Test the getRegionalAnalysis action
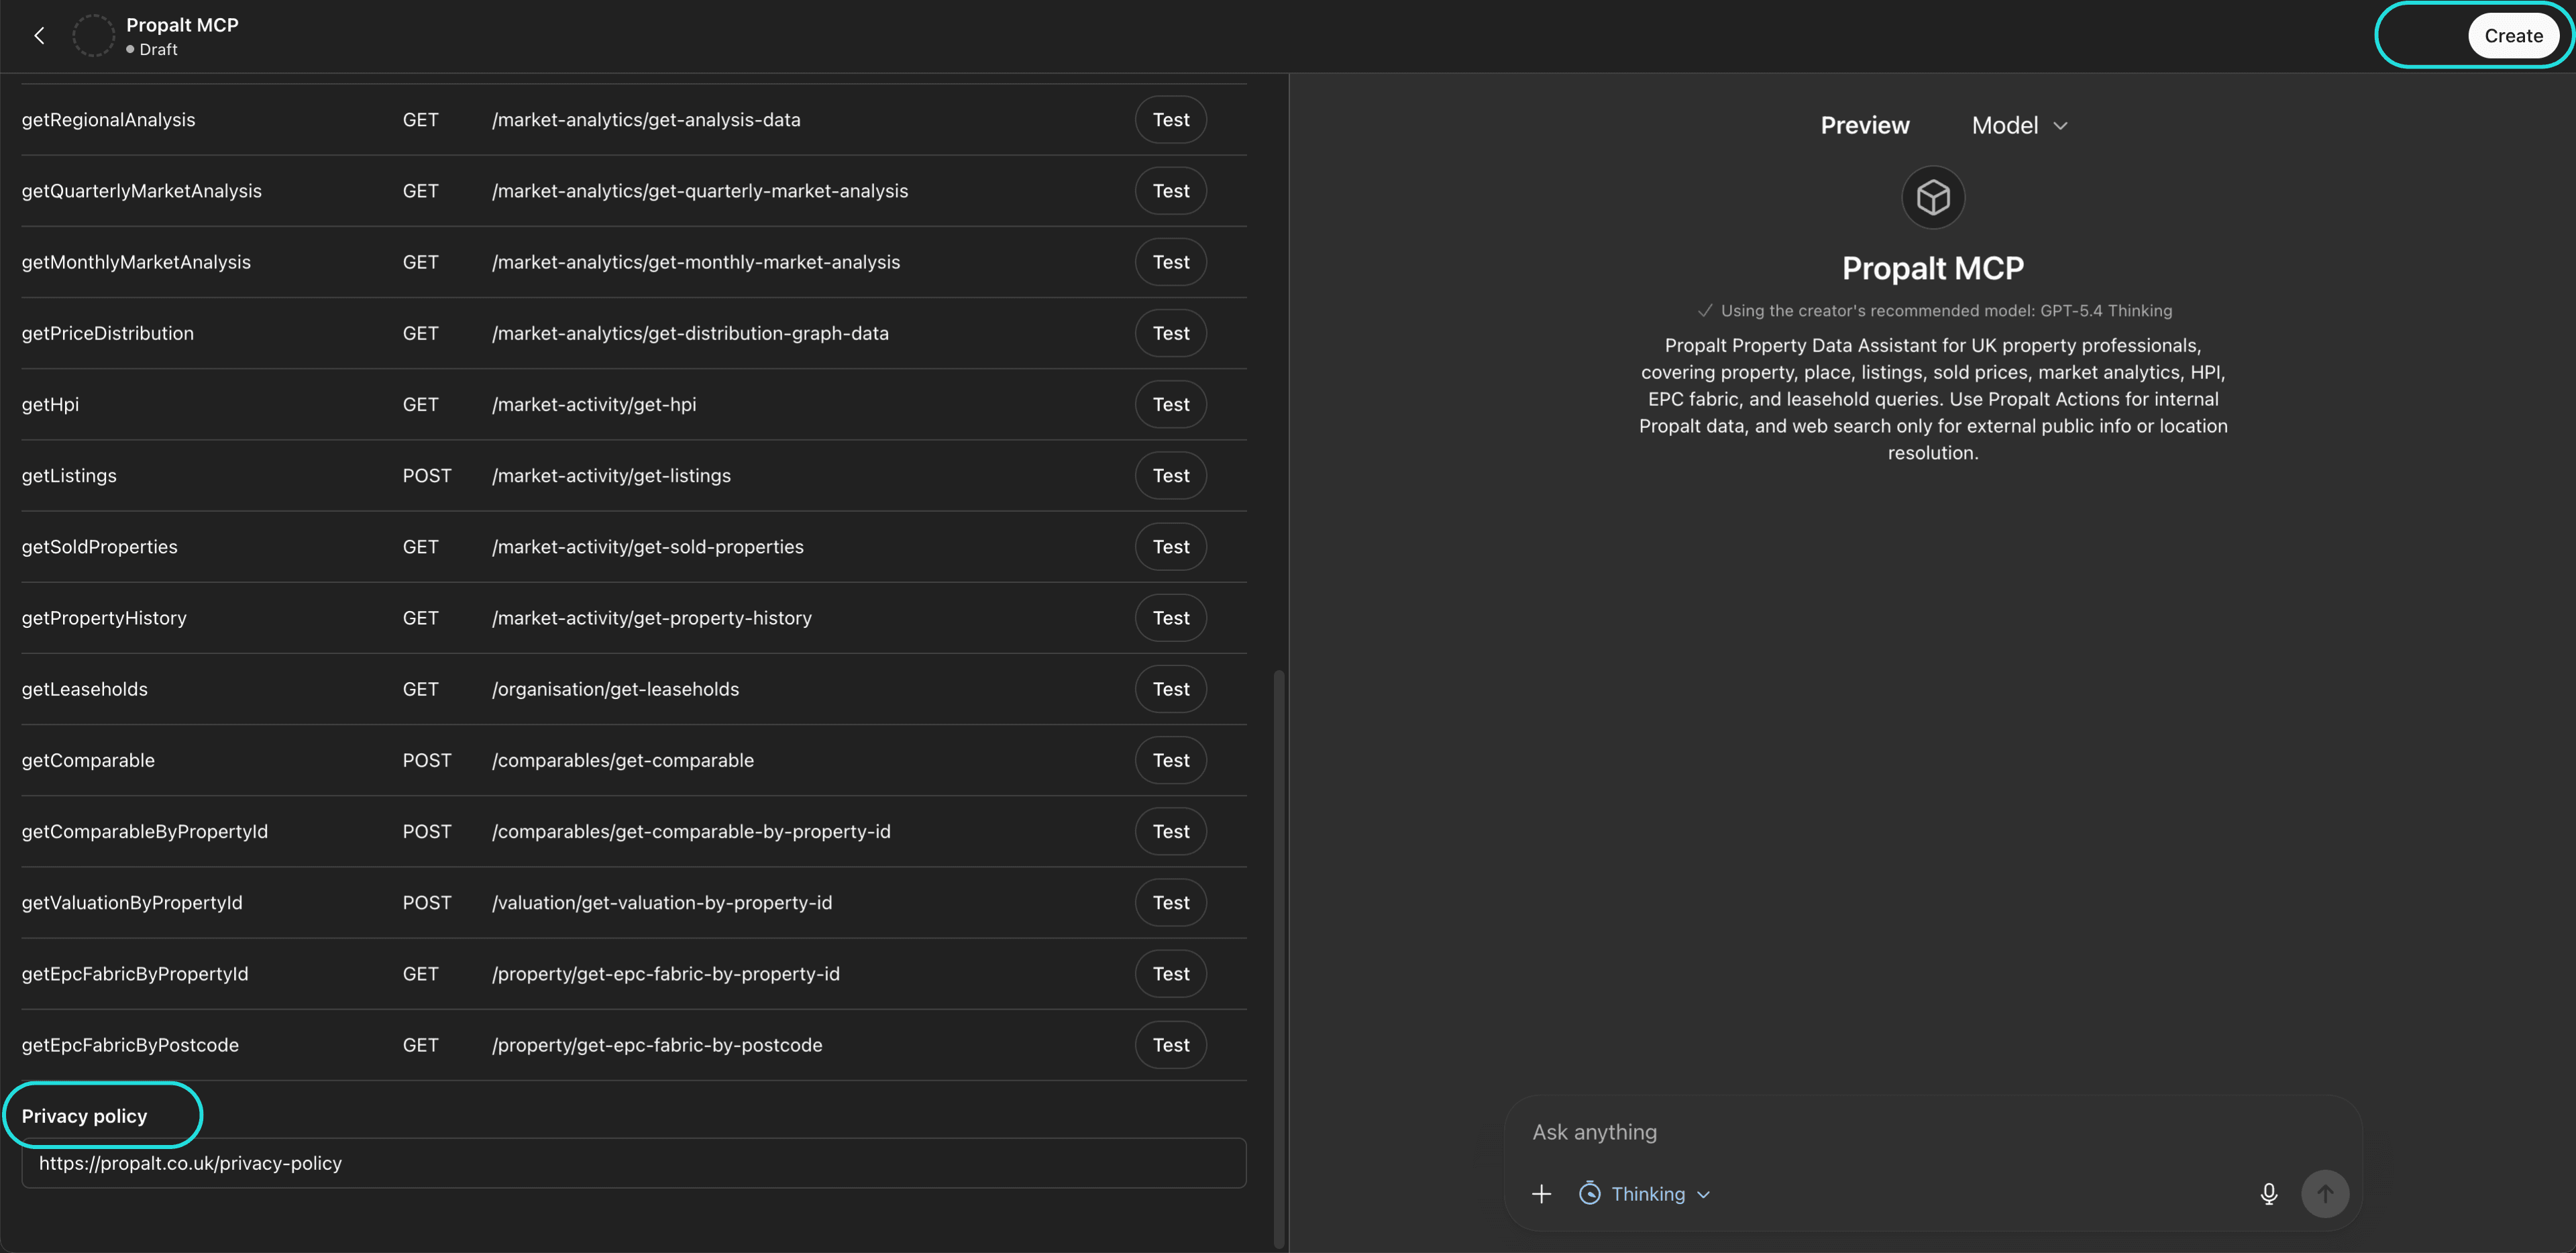 pos(1170,120)
